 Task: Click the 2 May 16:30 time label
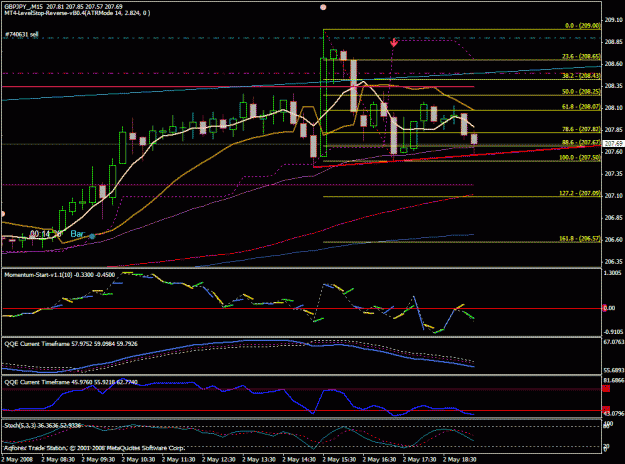click(379, 459)
